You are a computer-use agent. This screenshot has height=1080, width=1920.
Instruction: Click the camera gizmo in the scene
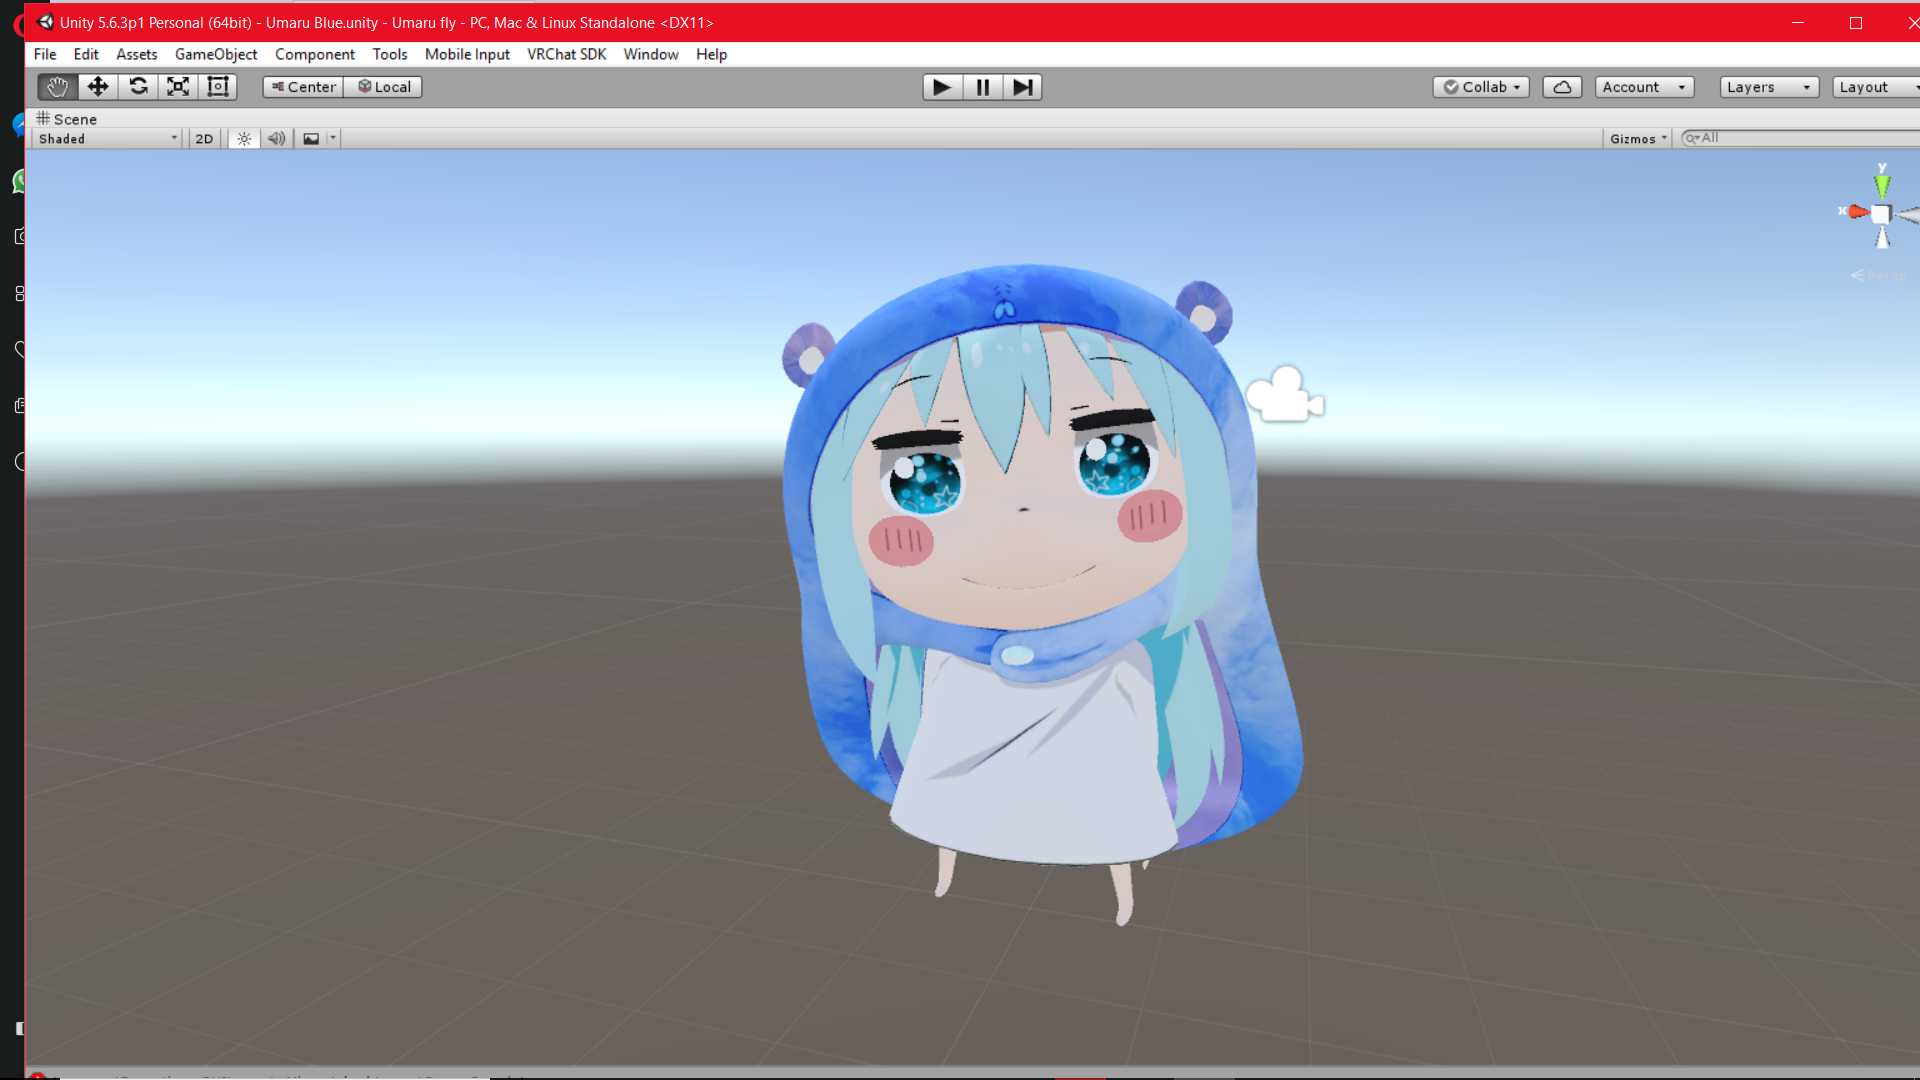coord(1284,395)
